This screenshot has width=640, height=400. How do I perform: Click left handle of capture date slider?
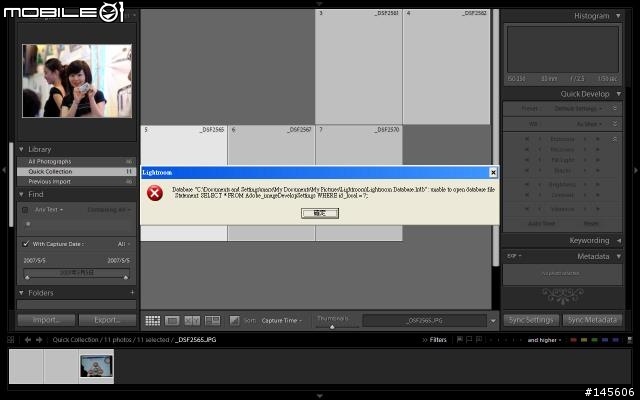coord(27,278)
